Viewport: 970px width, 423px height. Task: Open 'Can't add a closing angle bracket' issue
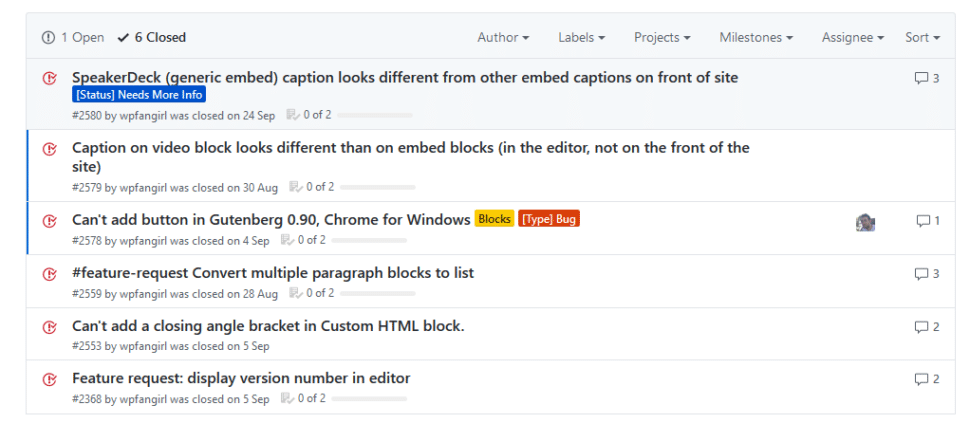268,326
